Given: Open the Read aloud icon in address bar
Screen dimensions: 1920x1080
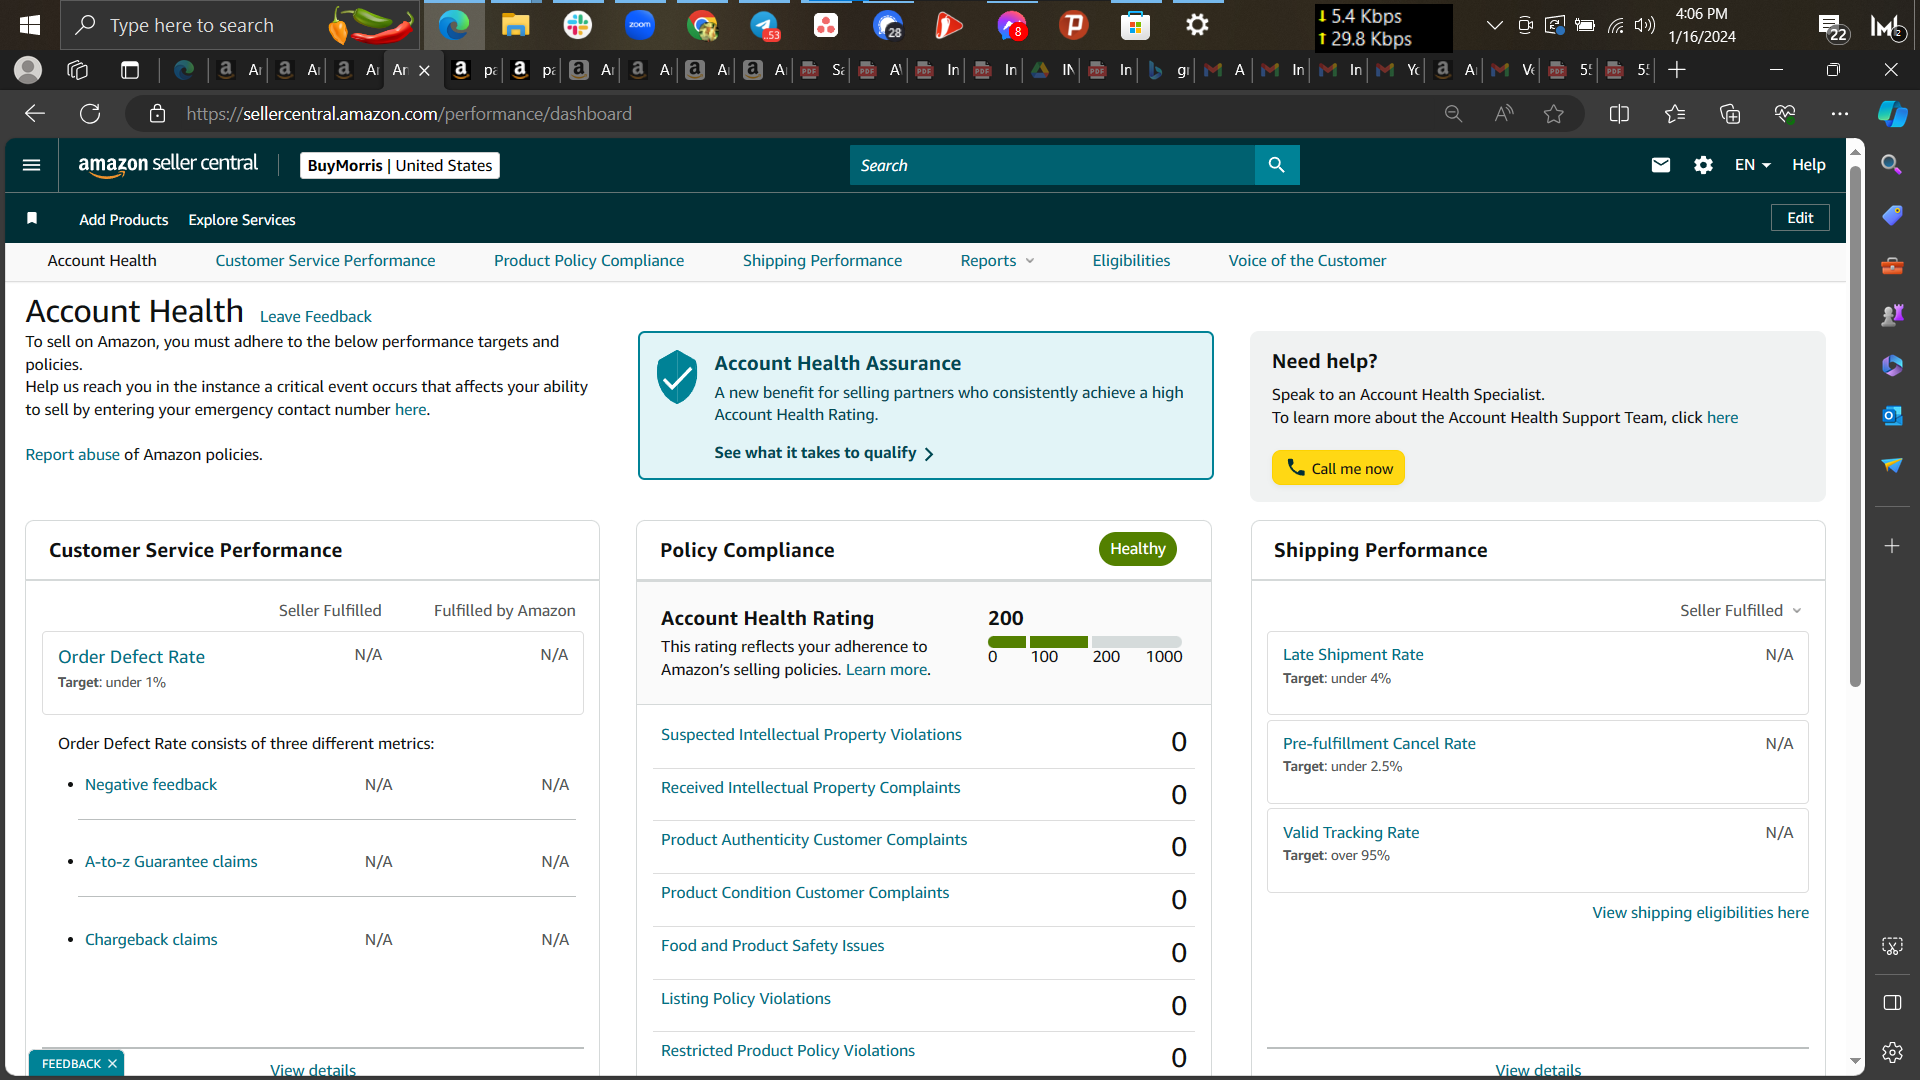Looking at the screenshot, I should pyautogui.click(x=1504, y=114).
